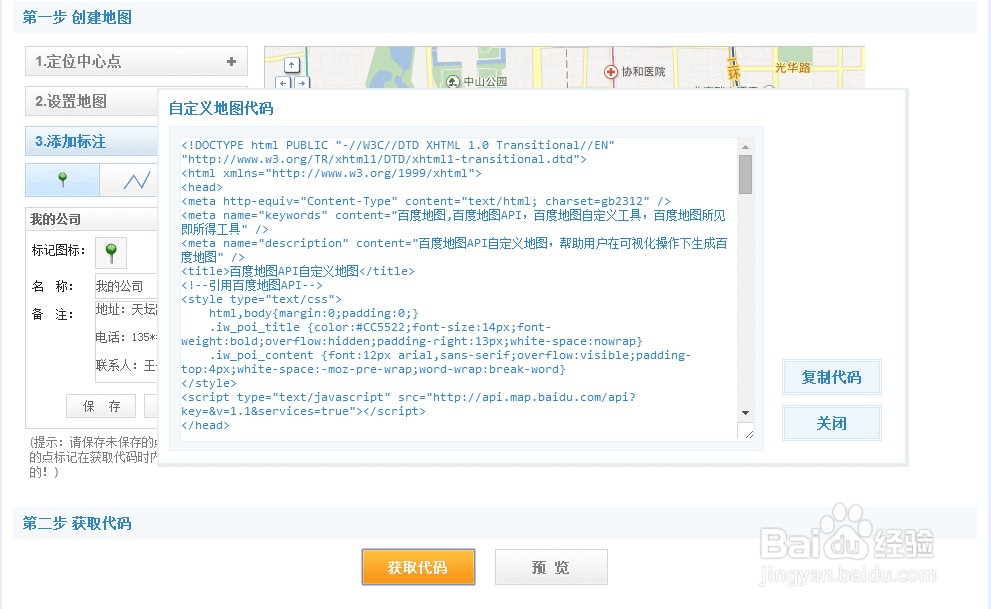
Task: Copy the map code with 复制代码
Action: coord(831,377)
